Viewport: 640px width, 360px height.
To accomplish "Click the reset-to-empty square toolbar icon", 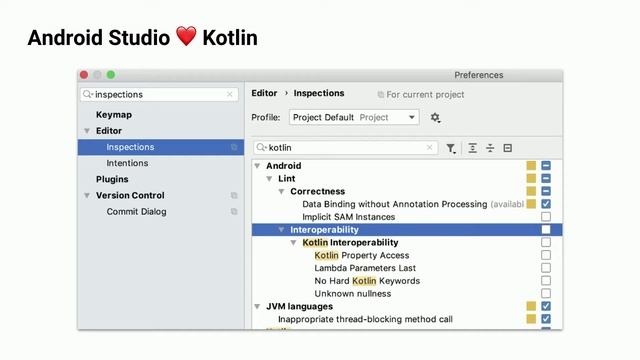I will coord(507,148).
